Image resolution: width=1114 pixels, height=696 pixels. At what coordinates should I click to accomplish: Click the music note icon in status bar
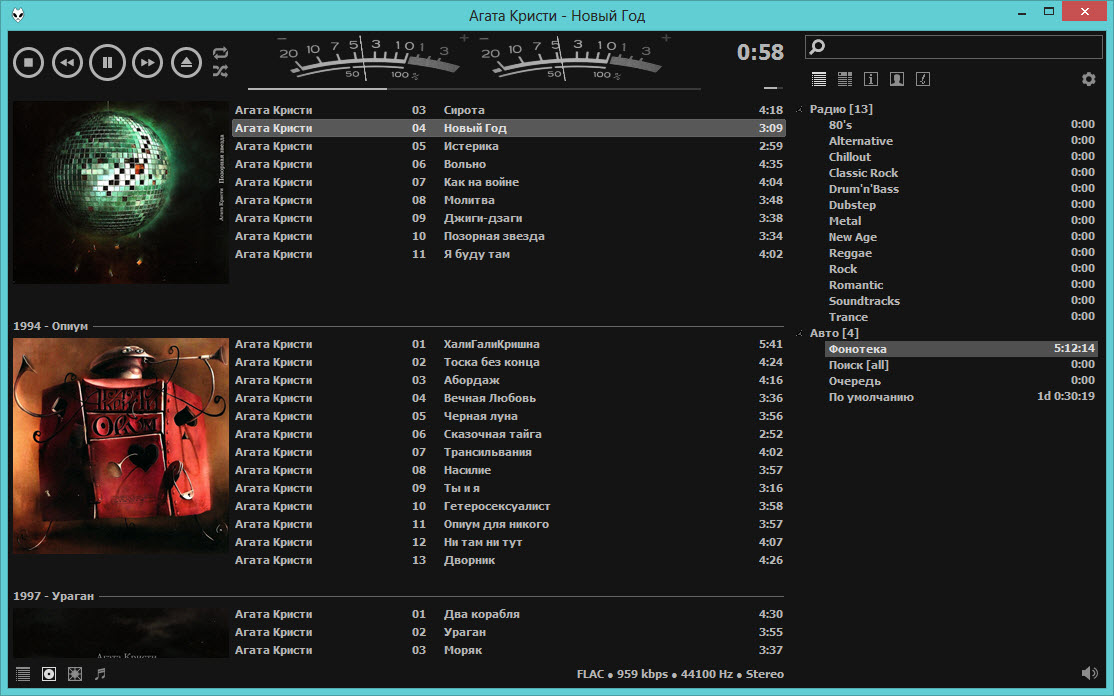pos(100,674)
